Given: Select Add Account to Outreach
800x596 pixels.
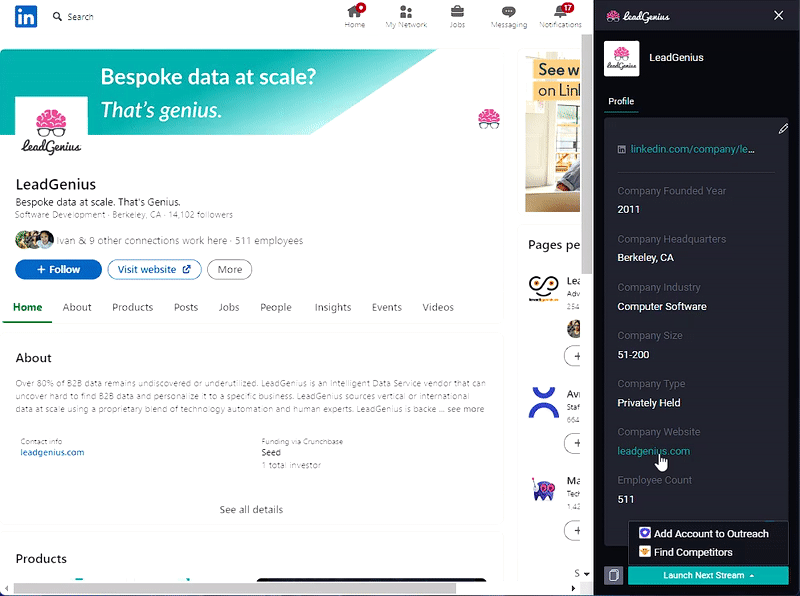Looking at the screenshot, I should 711,533.
